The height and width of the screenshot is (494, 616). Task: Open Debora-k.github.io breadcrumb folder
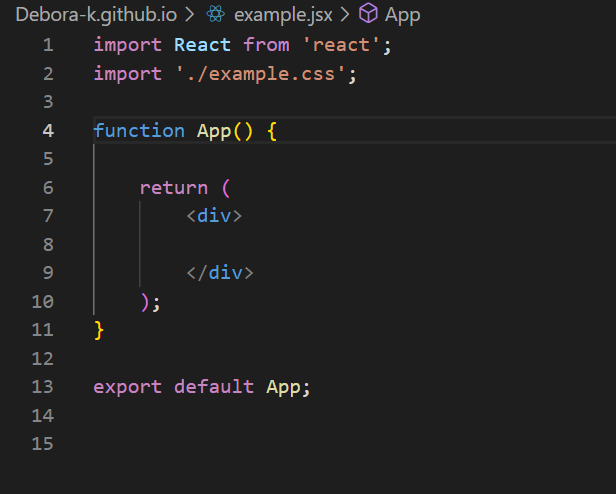tap(96, 15)
